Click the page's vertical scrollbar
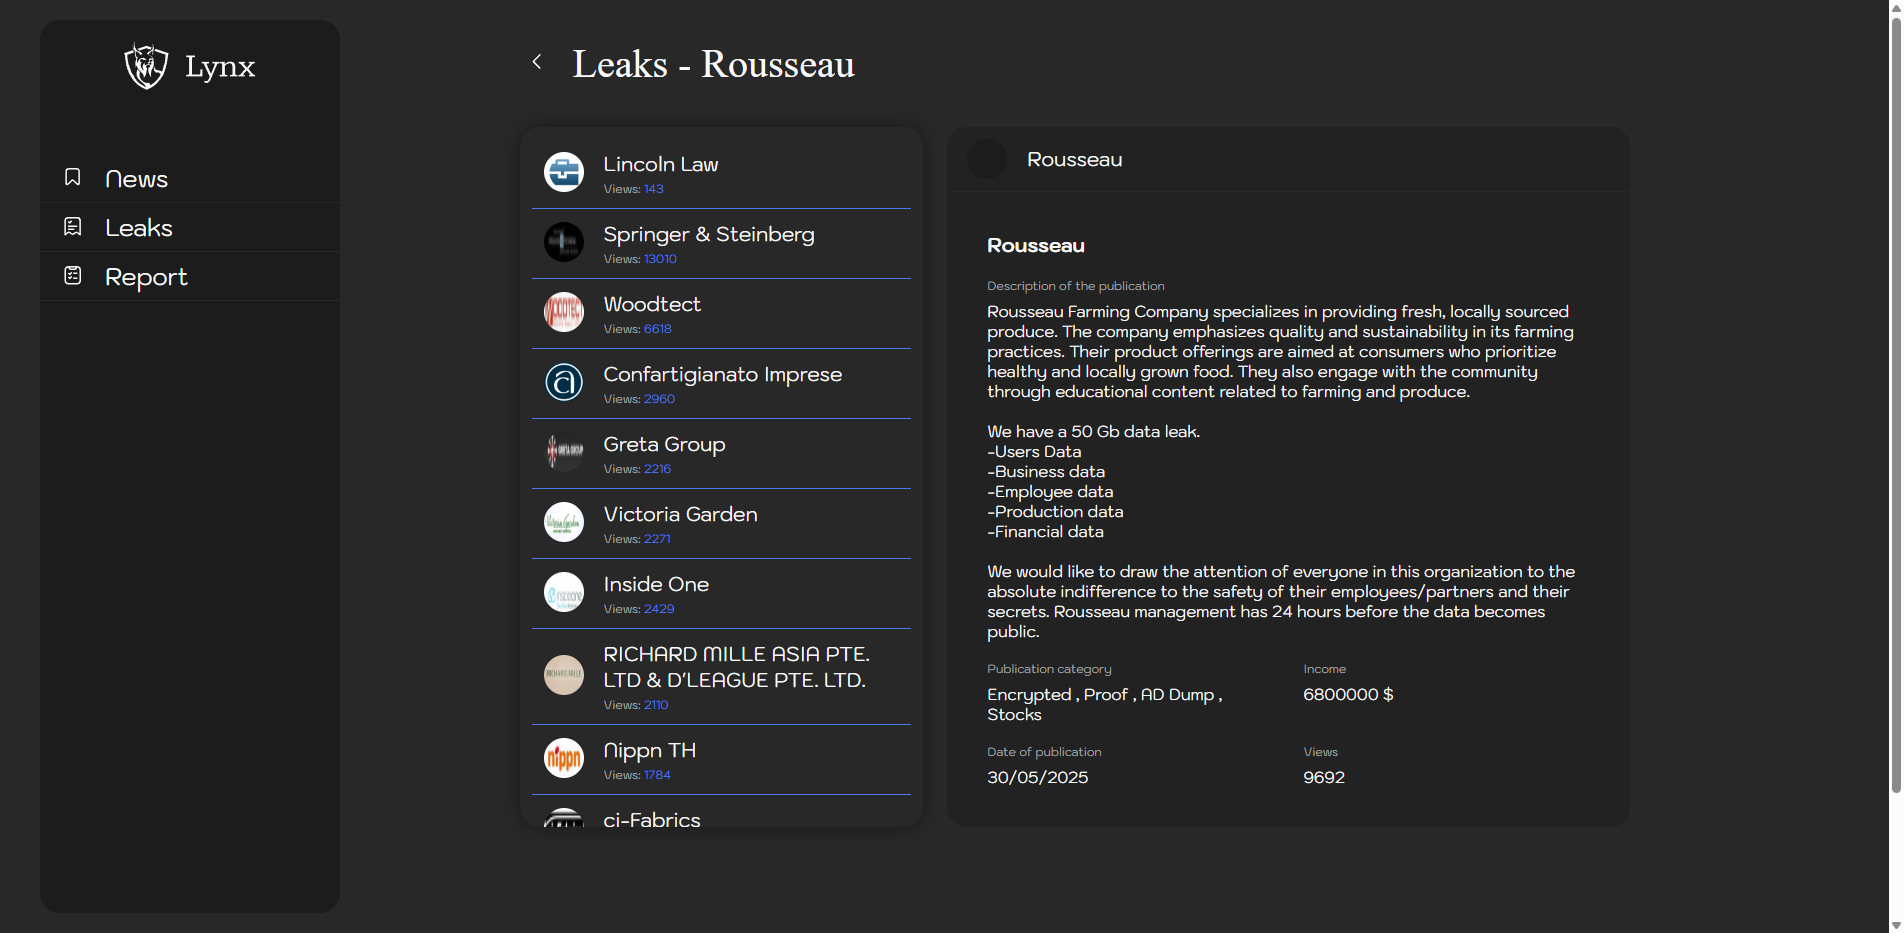The width and height of the screenshot is (1904, 933). pos(1895,400)
